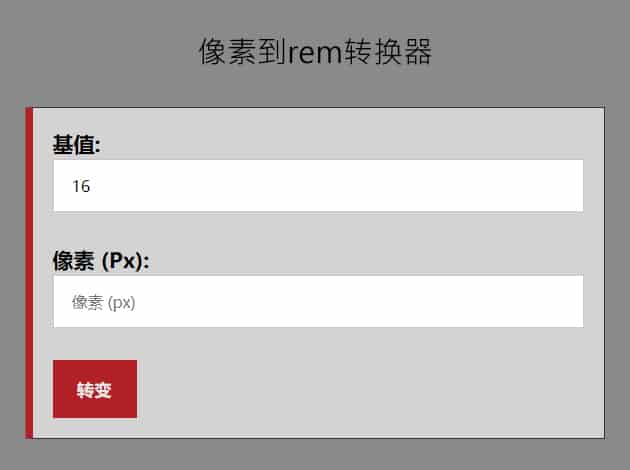The height and width of the screenshot is (470, 630).
Task: Click right end of pixel input field
Action: point(565,302)
